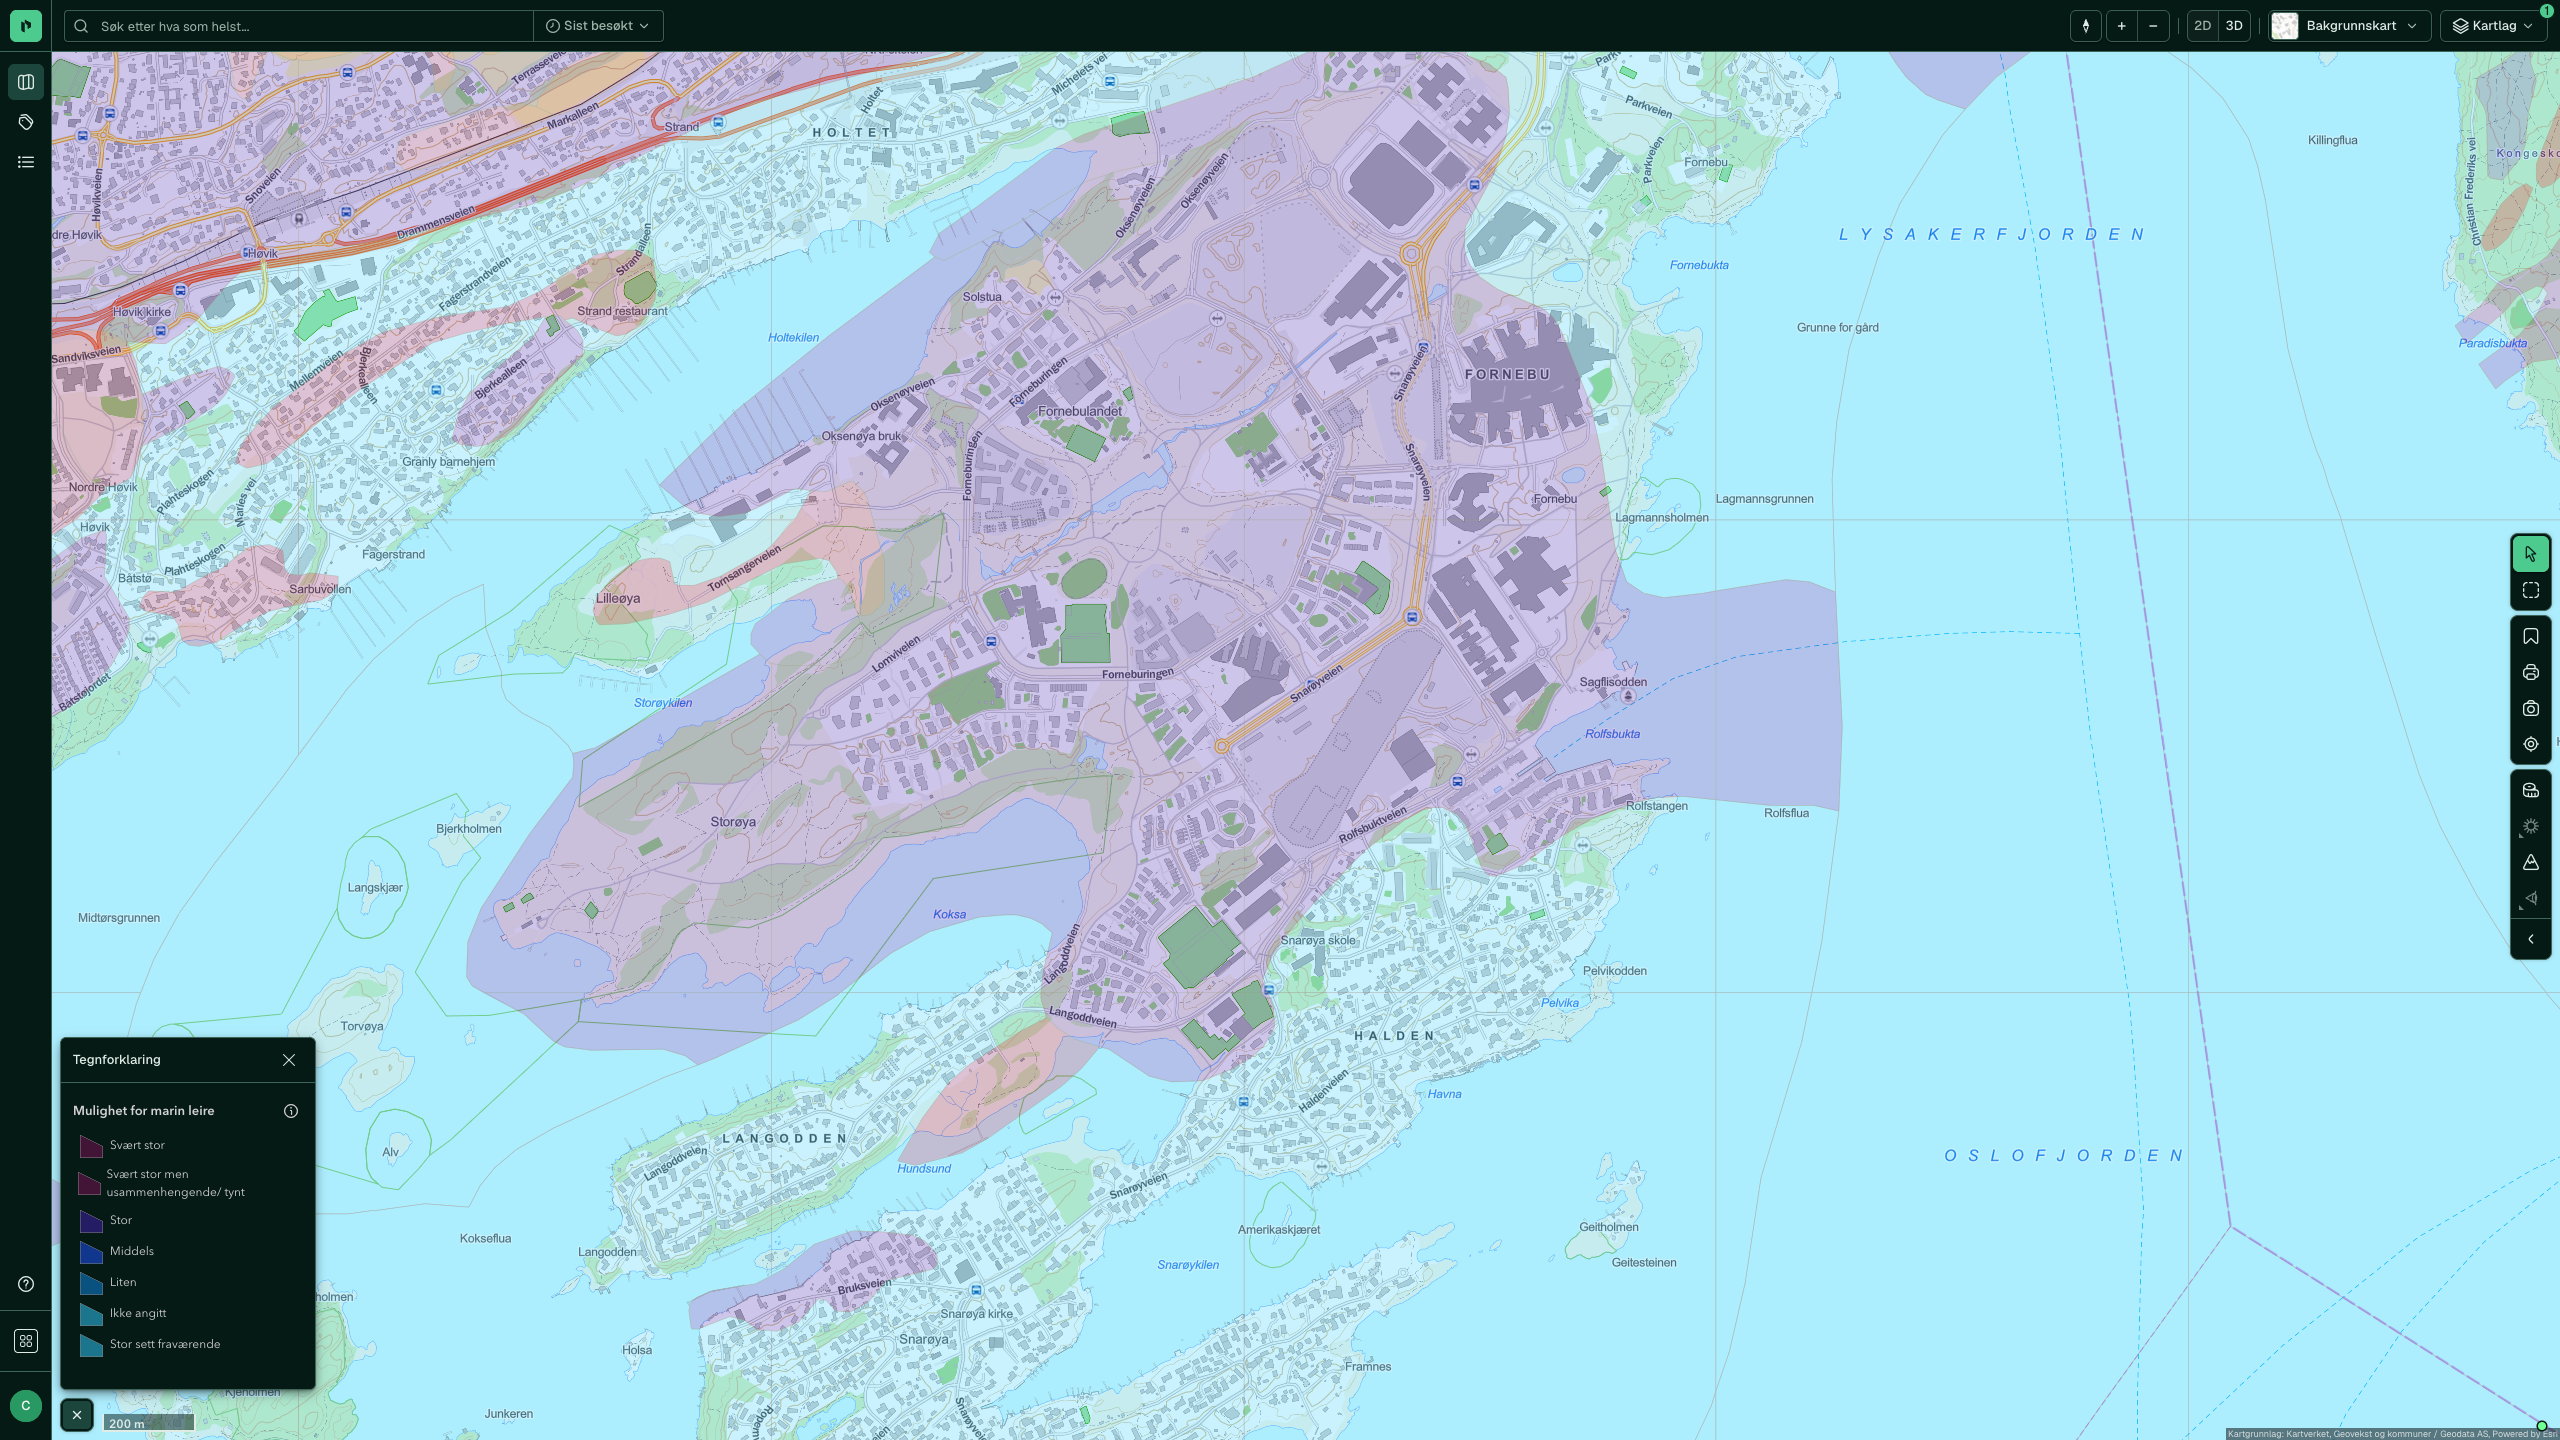This screenshot has width=2560, height=1440.
Task: Open the list view in left sidebar
Action: 26,162
